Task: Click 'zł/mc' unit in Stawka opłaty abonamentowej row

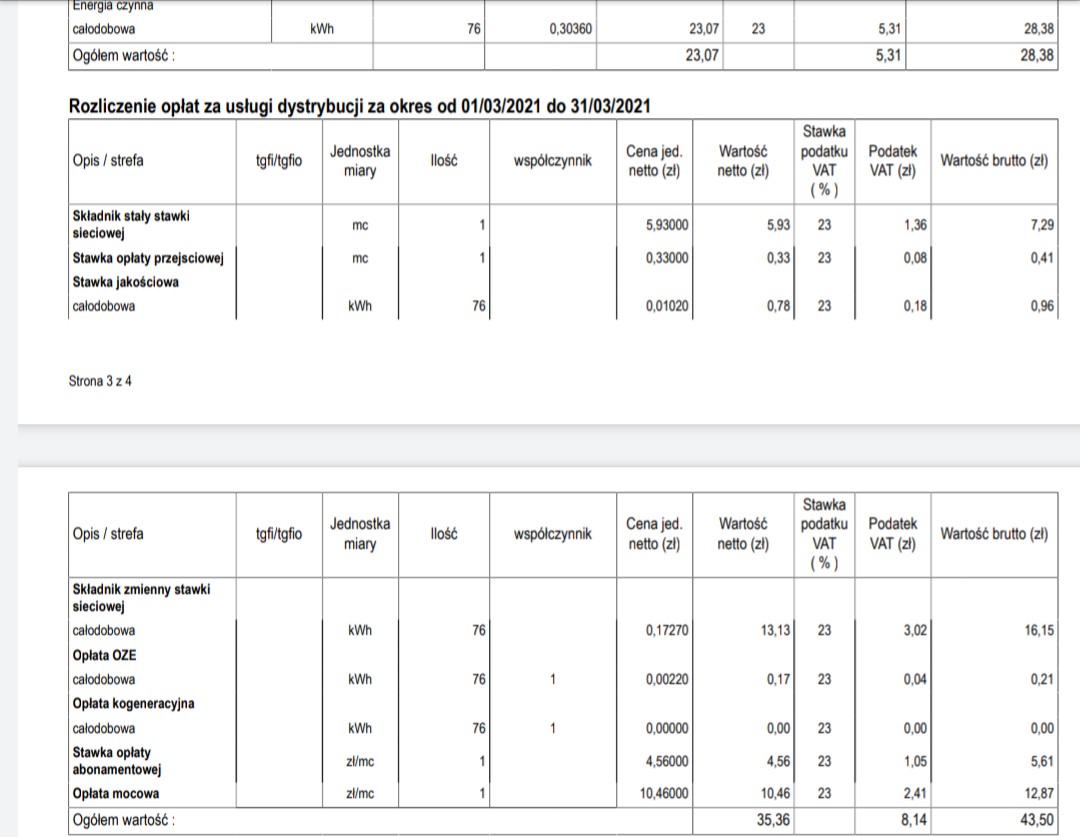Action: [x=360, y=761]
